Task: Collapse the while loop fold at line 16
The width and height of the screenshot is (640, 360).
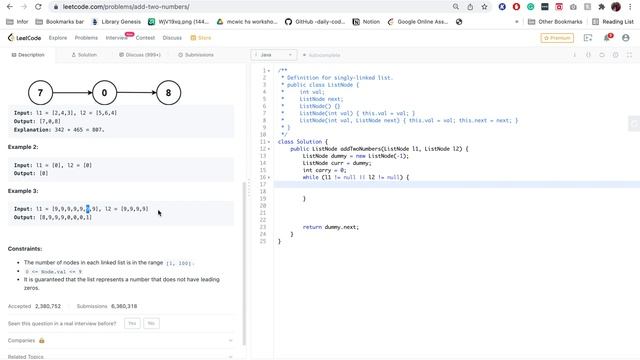Action: click(269, 177)
